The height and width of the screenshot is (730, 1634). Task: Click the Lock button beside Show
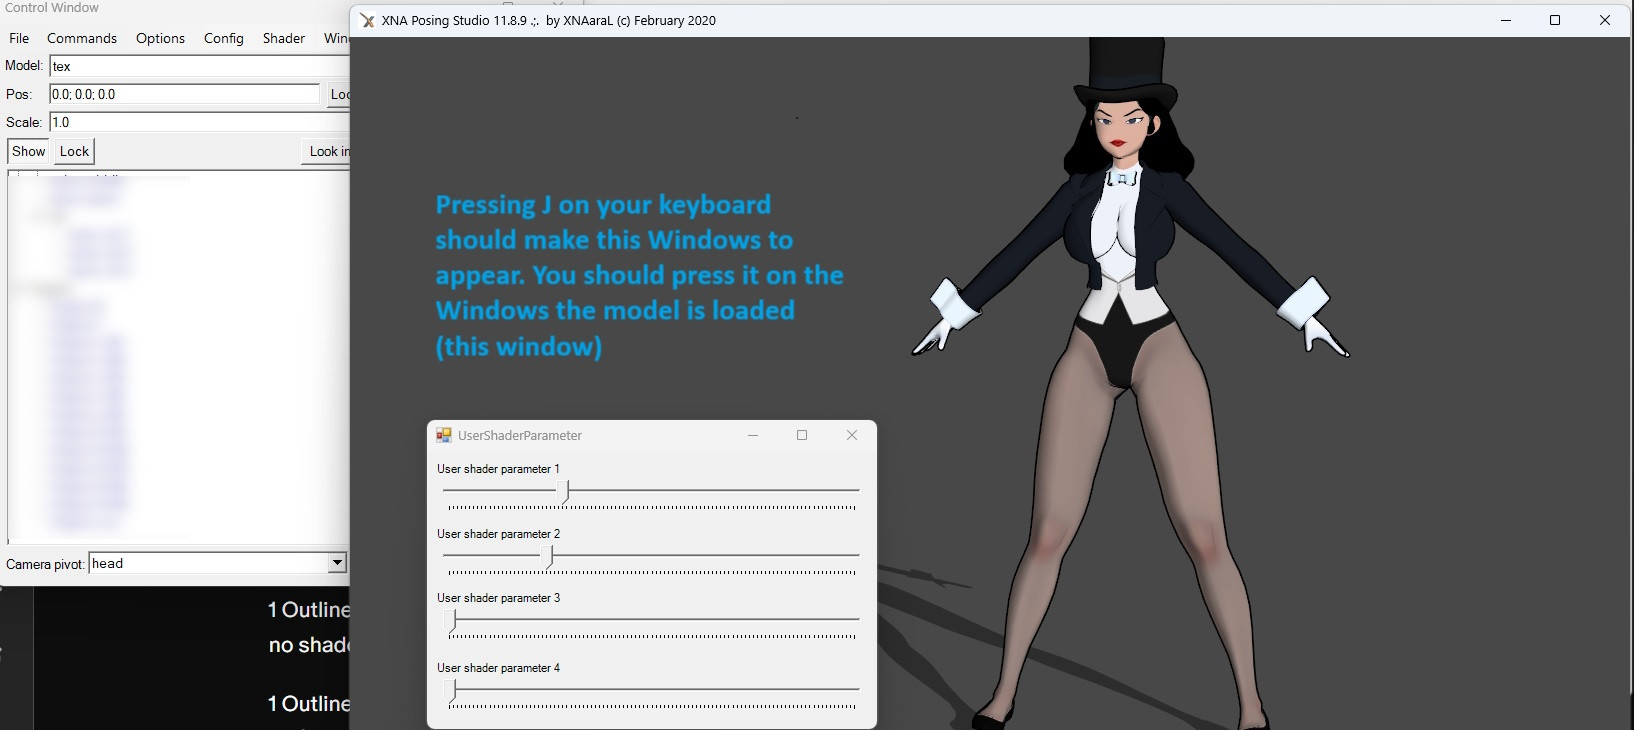[x=74, y=151]
